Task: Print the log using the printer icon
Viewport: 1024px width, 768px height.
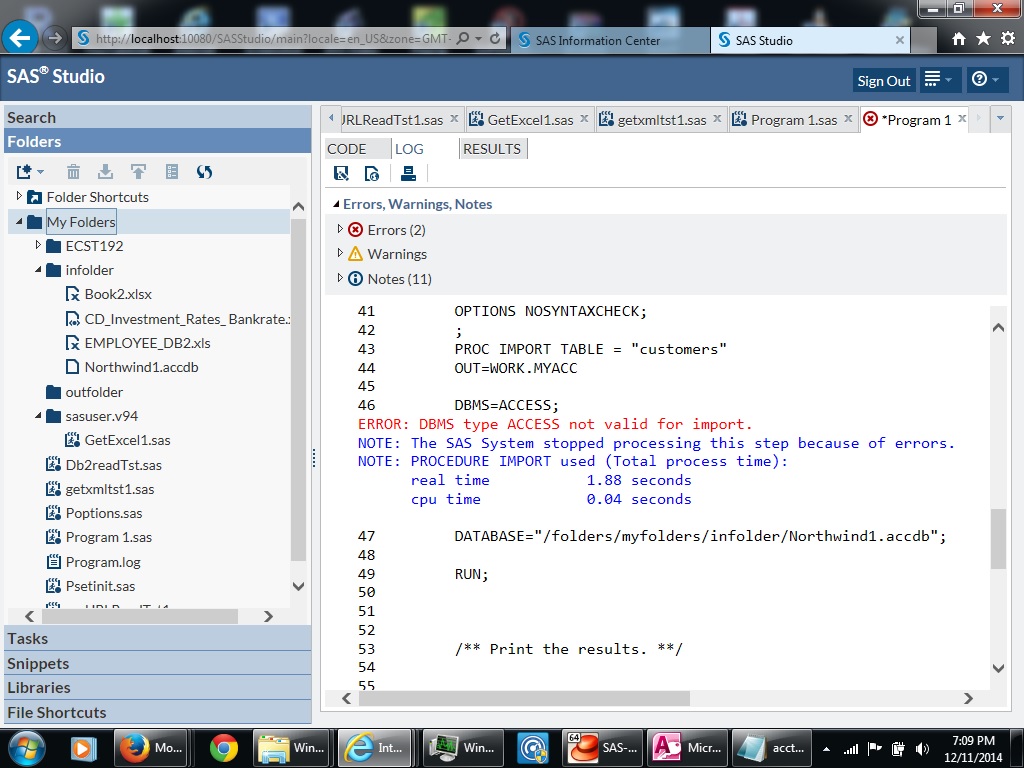Action: tap(408, 173)
